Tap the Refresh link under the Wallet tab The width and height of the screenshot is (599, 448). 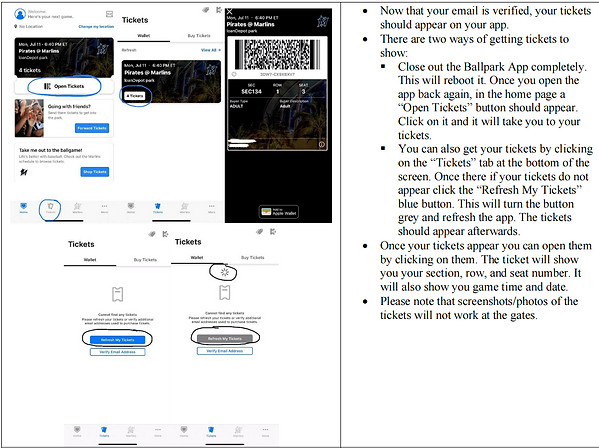tap(129, 50)
